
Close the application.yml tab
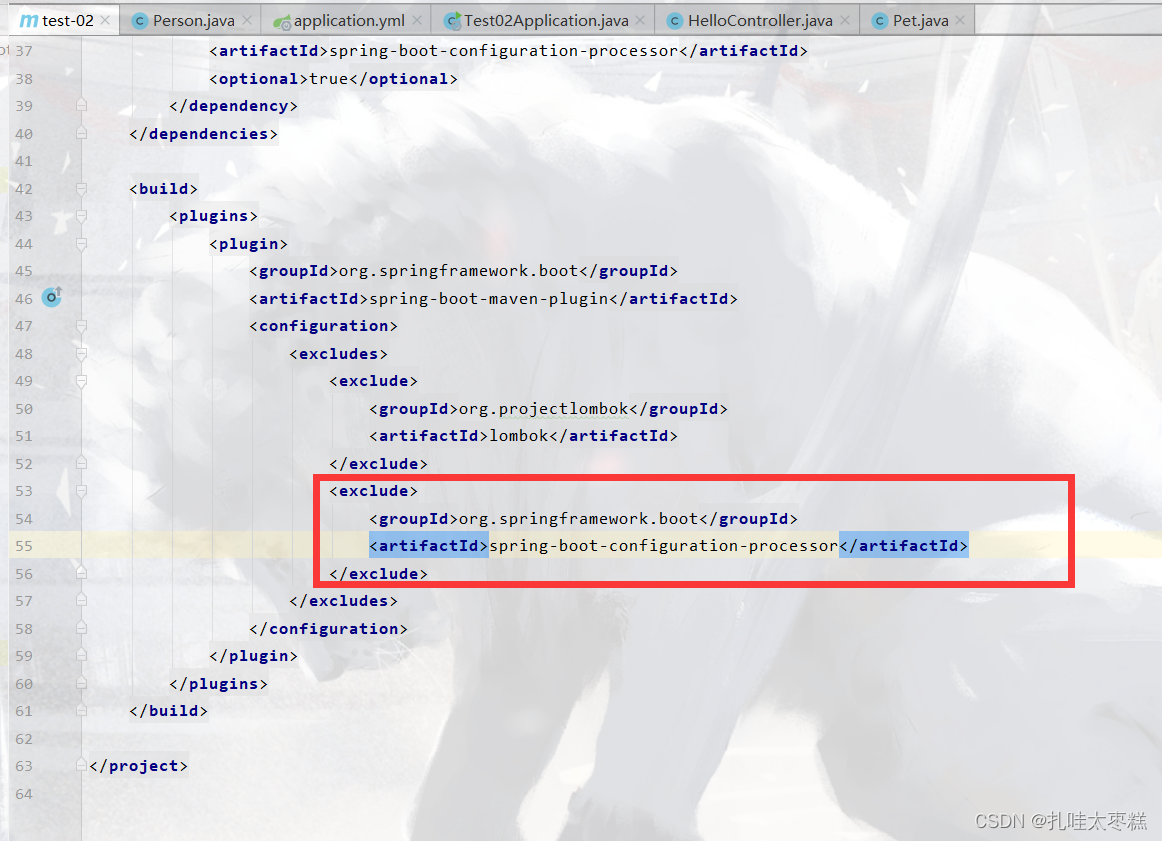point(417,21)
